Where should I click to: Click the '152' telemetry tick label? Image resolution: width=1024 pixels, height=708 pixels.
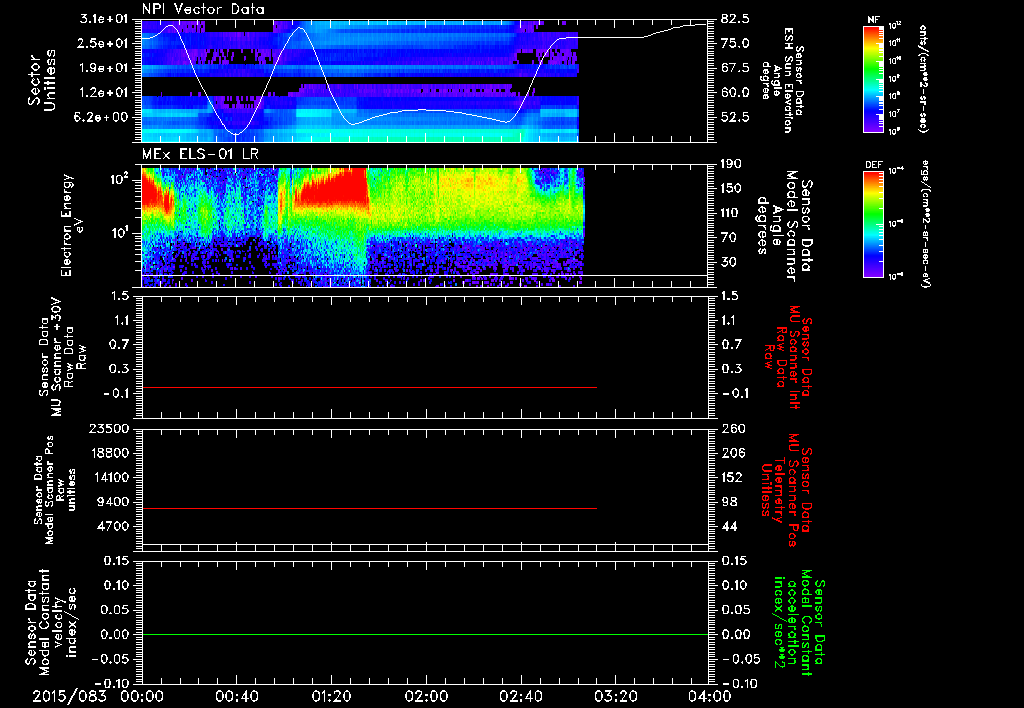pyautogui.click(x=732, y=477)
